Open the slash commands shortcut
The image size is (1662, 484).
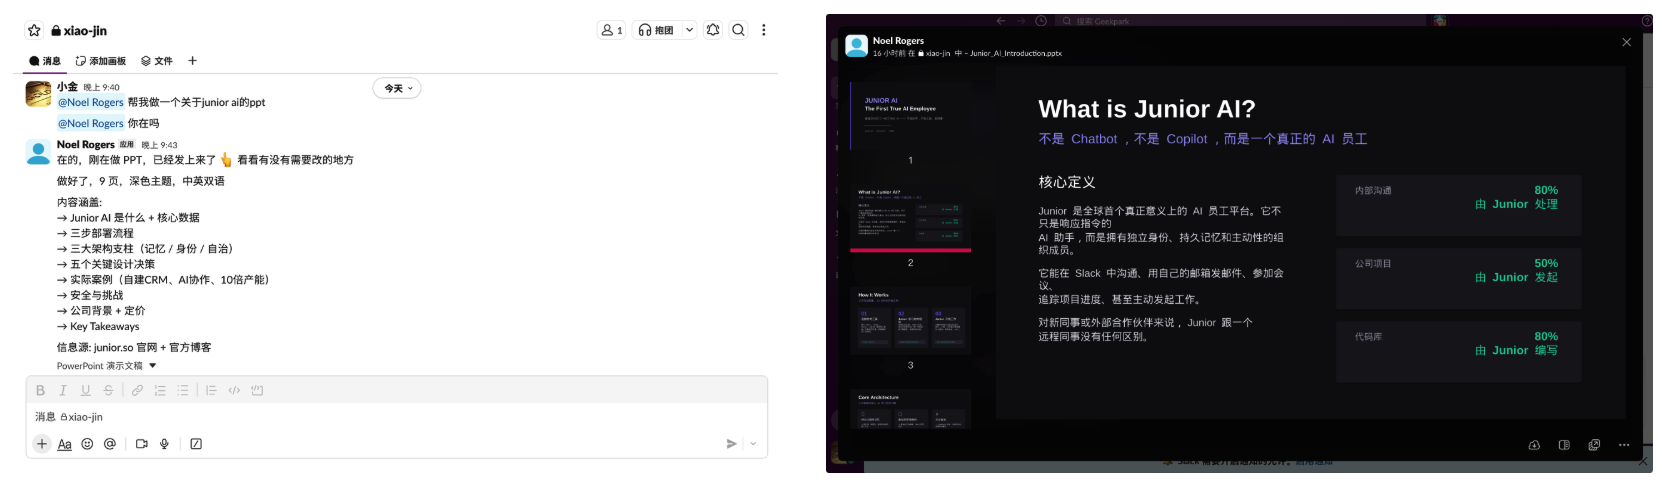196,444
